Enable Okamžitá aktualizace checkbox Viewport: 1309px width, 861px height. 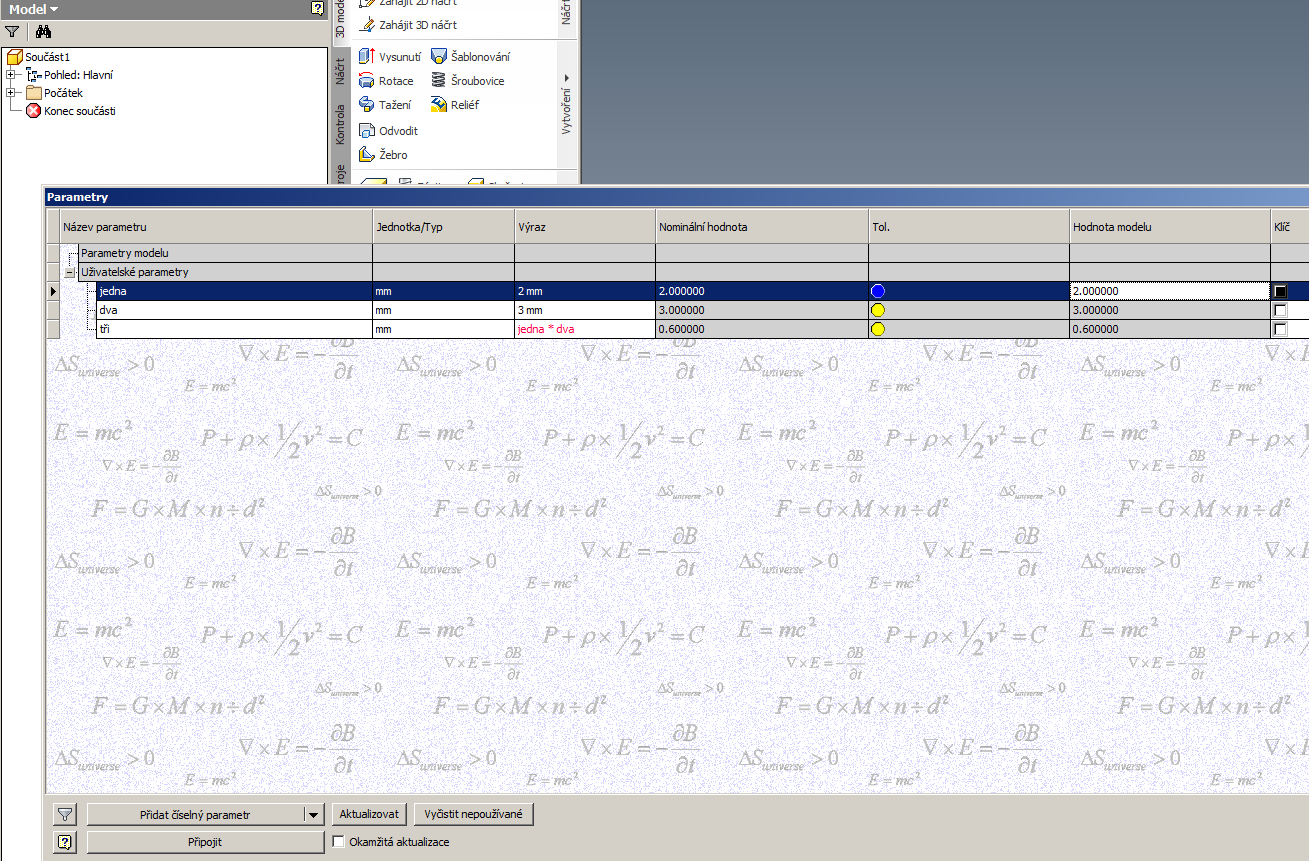338,842
